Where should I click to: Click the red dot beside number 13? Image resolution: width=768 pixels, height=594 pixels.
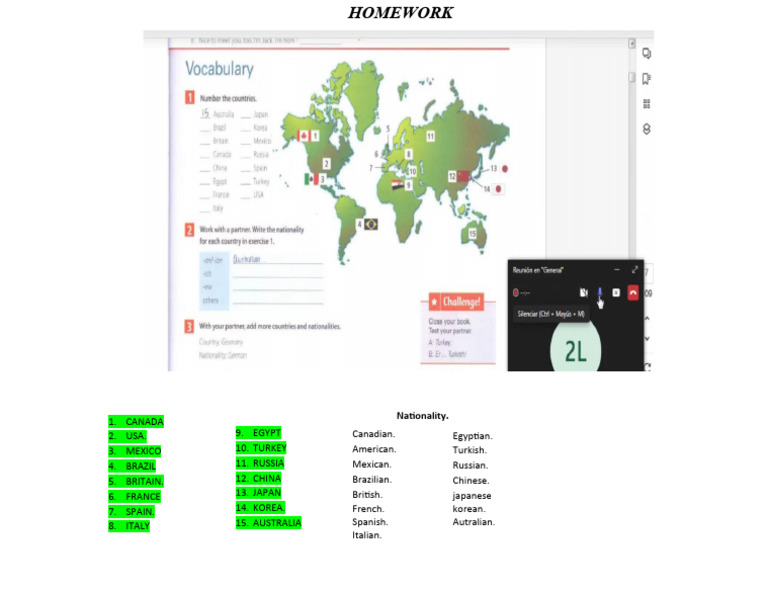504,168
